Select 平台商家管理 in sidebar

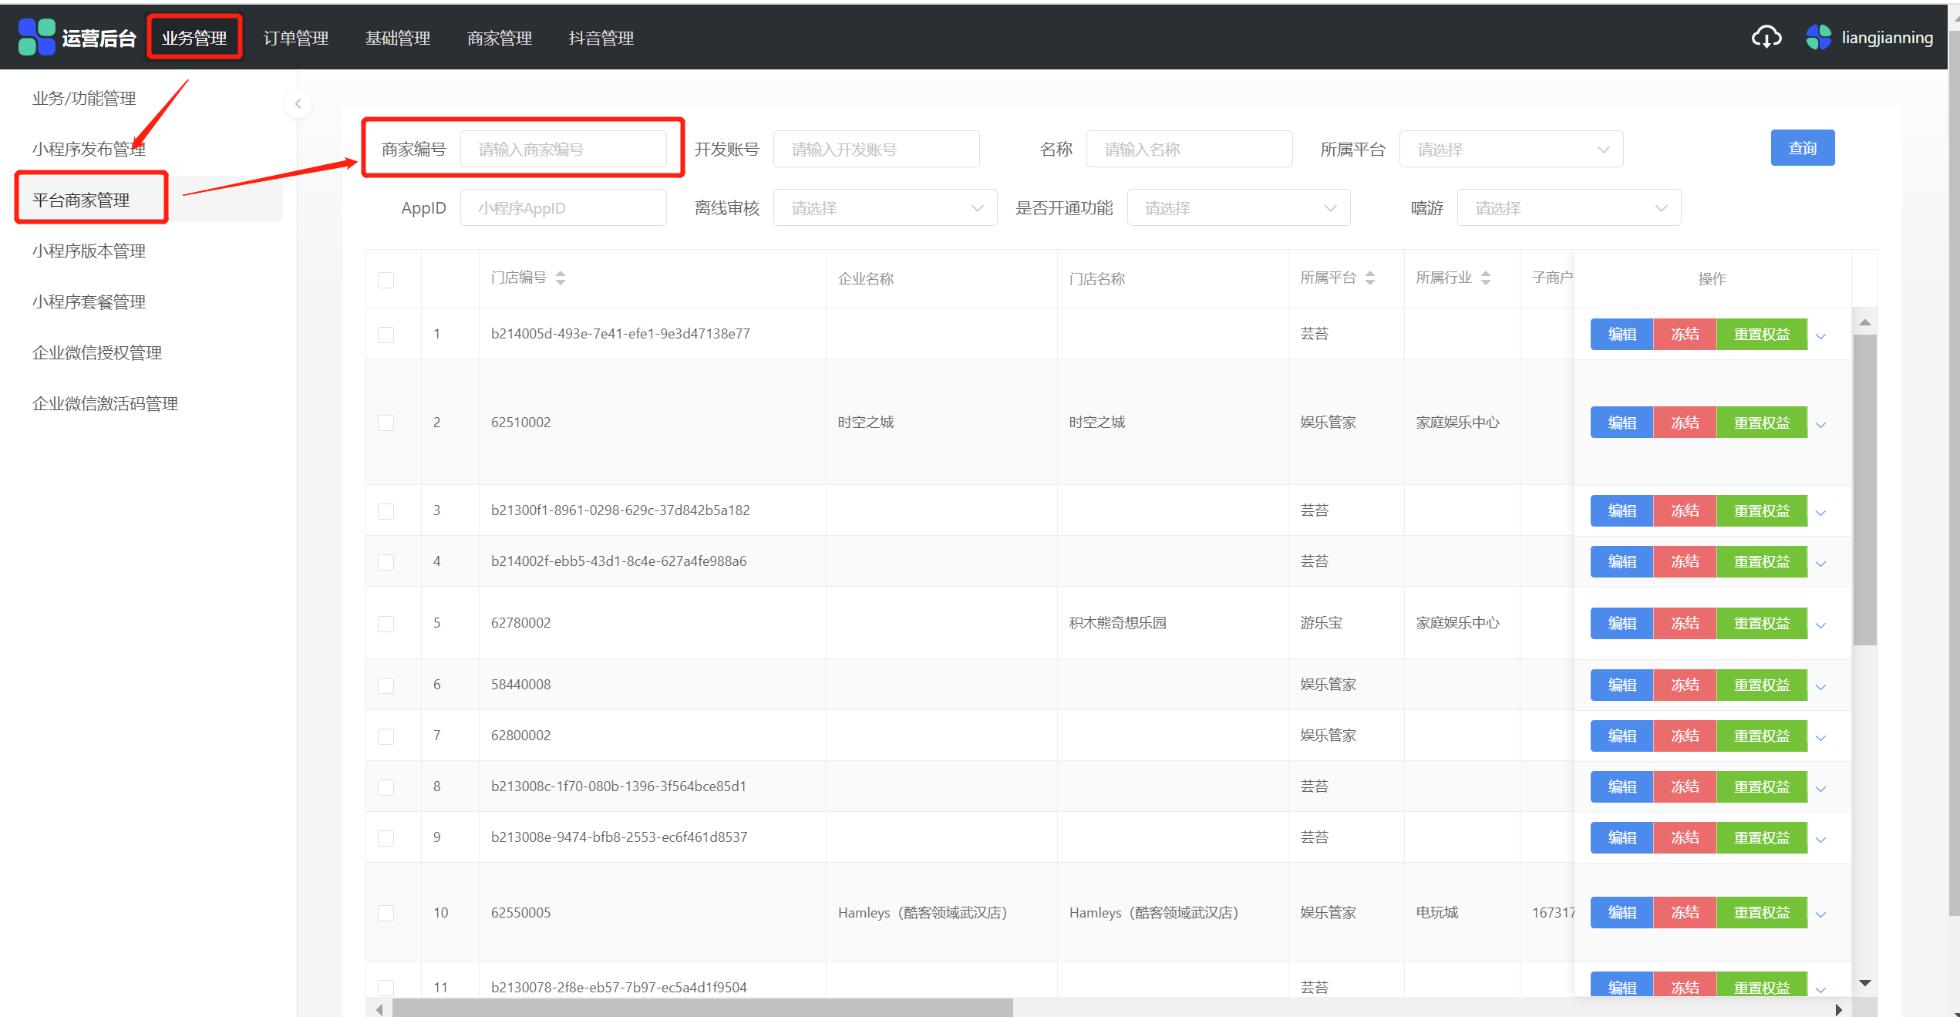81,200
